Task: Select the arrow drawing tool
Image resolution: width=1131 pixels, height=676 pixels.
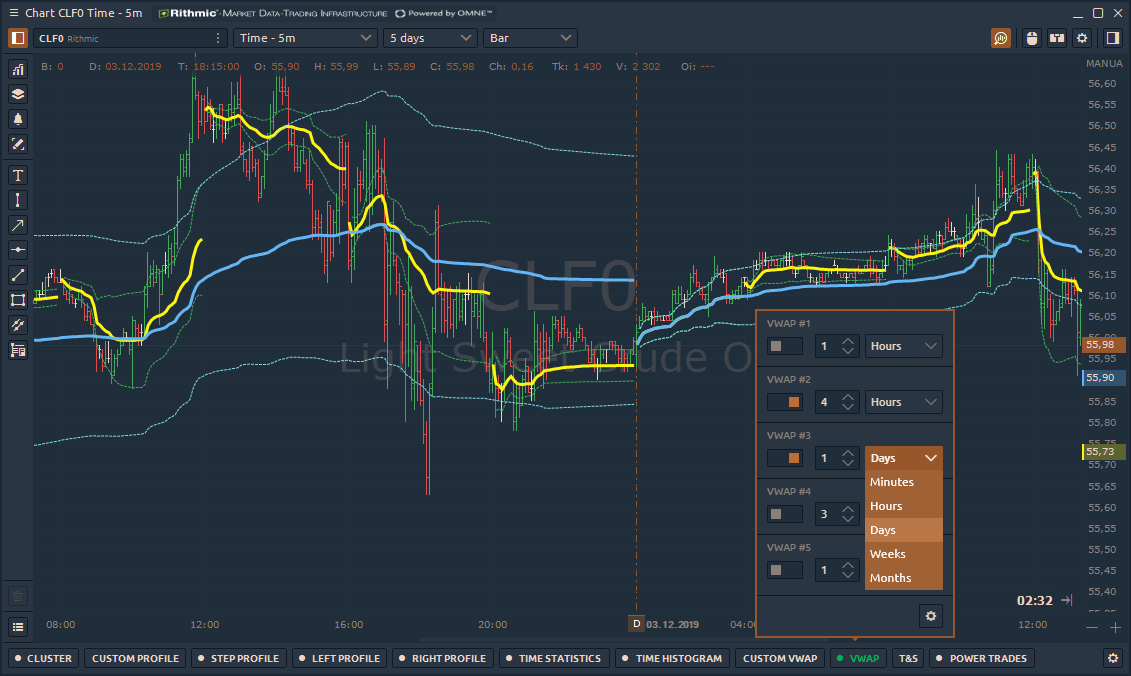Action: click(18, 225)
